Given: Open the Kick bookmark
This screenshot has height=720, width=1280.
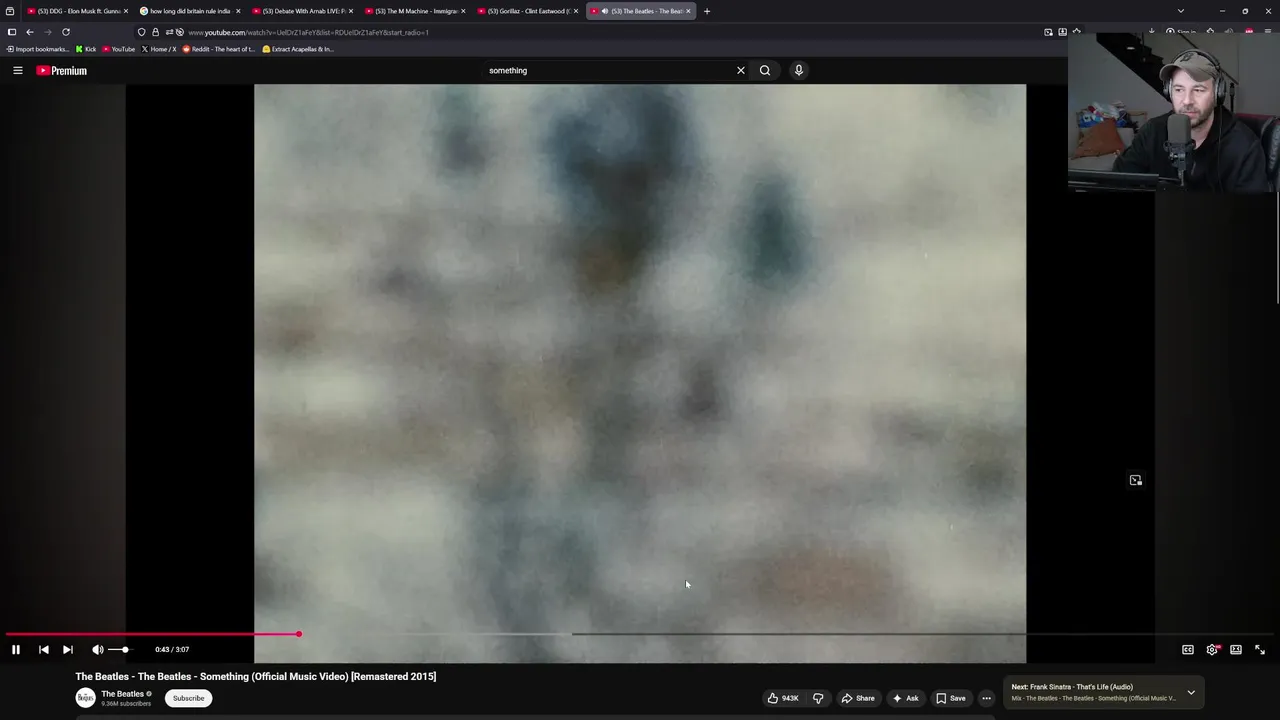Looking at the screenshot, I should pos(86,49).
